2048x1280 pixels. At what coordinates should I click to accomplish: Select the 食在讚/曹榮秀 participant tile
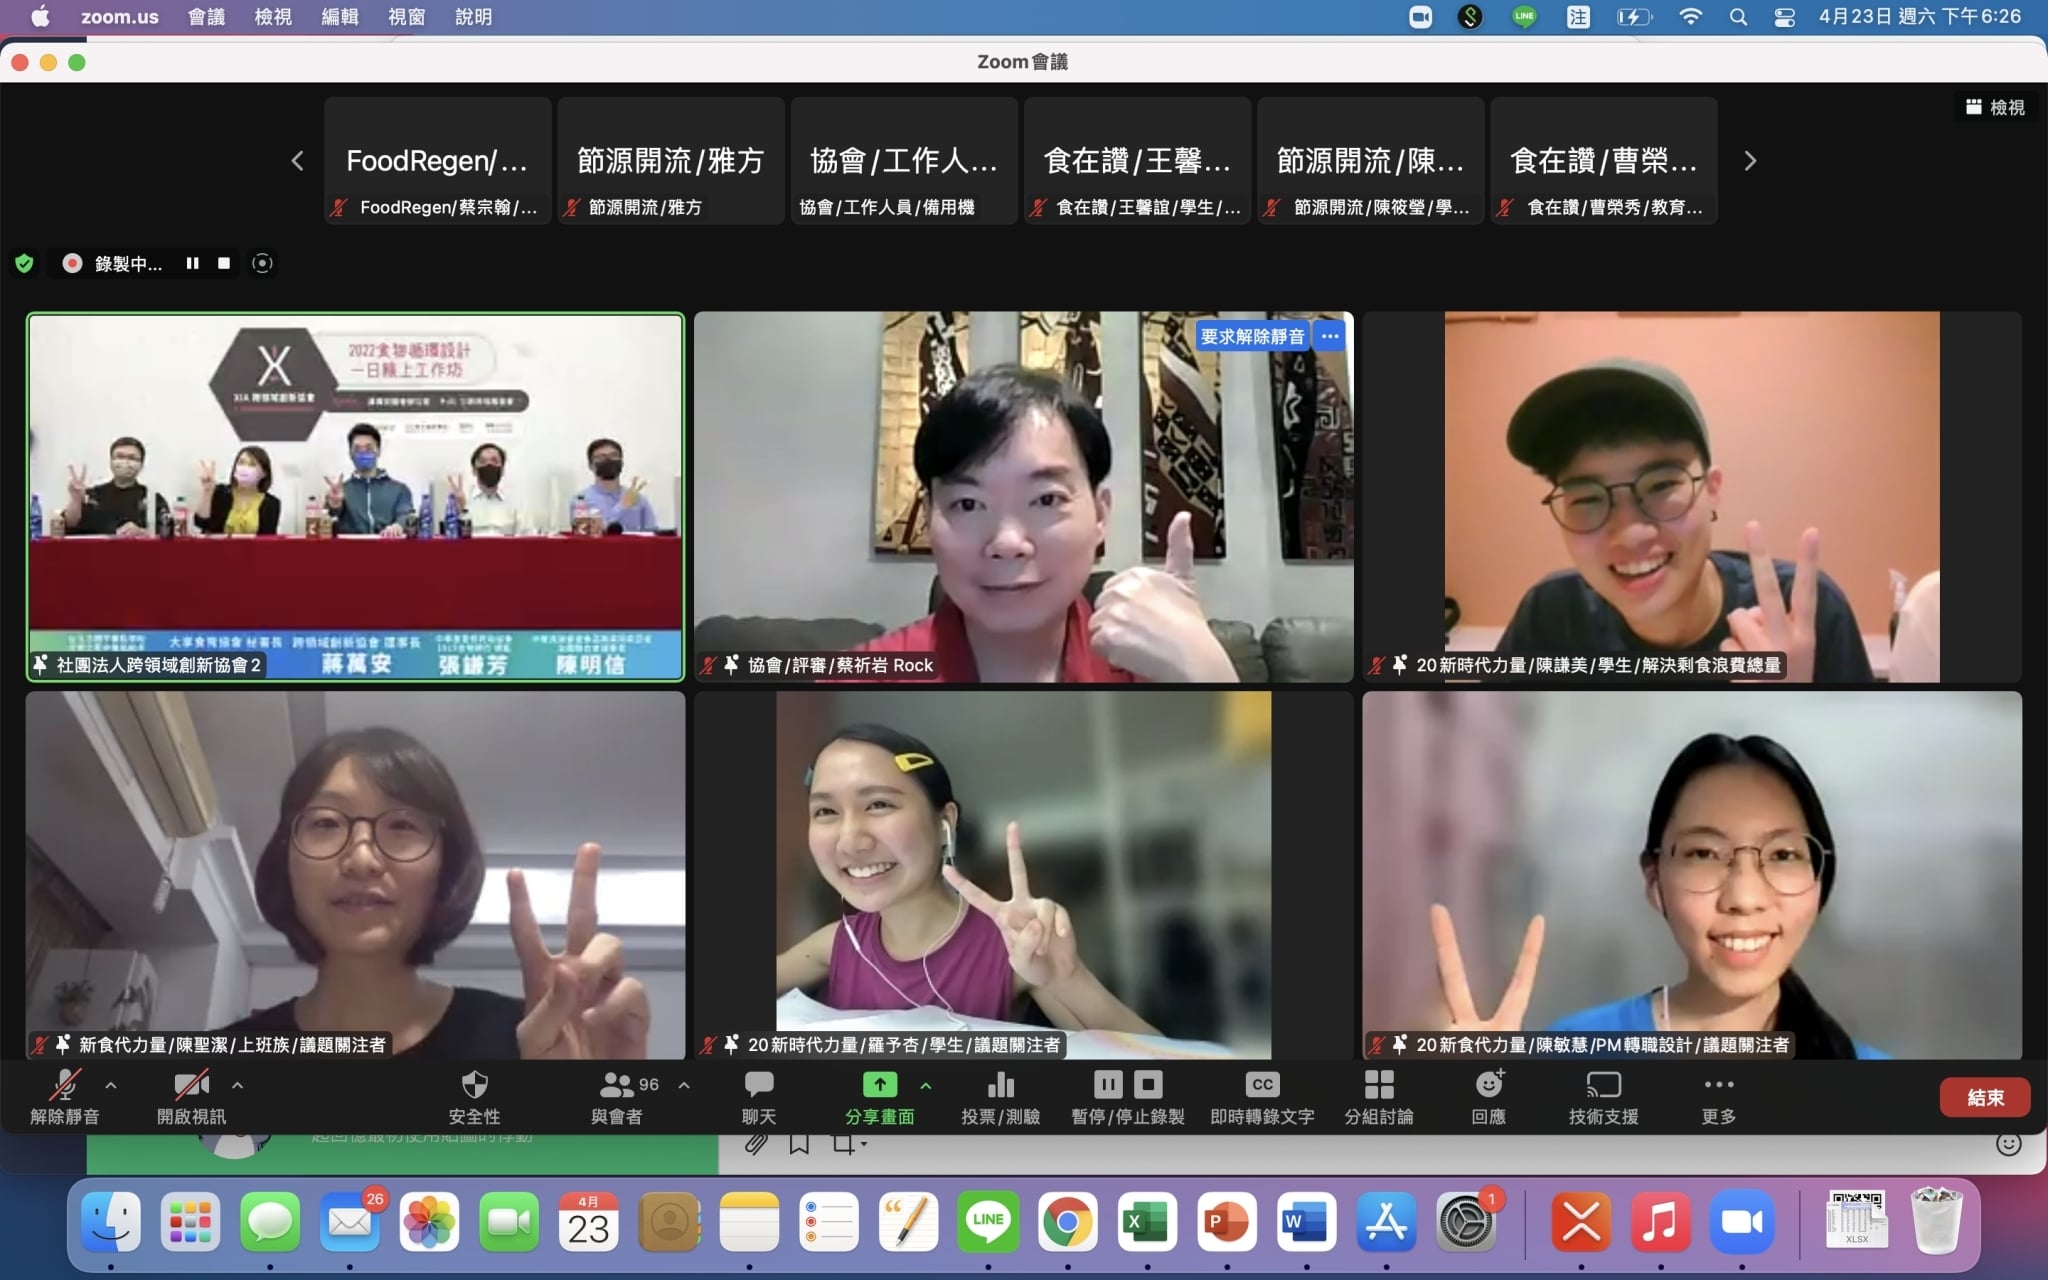[x=1604, y=160]
